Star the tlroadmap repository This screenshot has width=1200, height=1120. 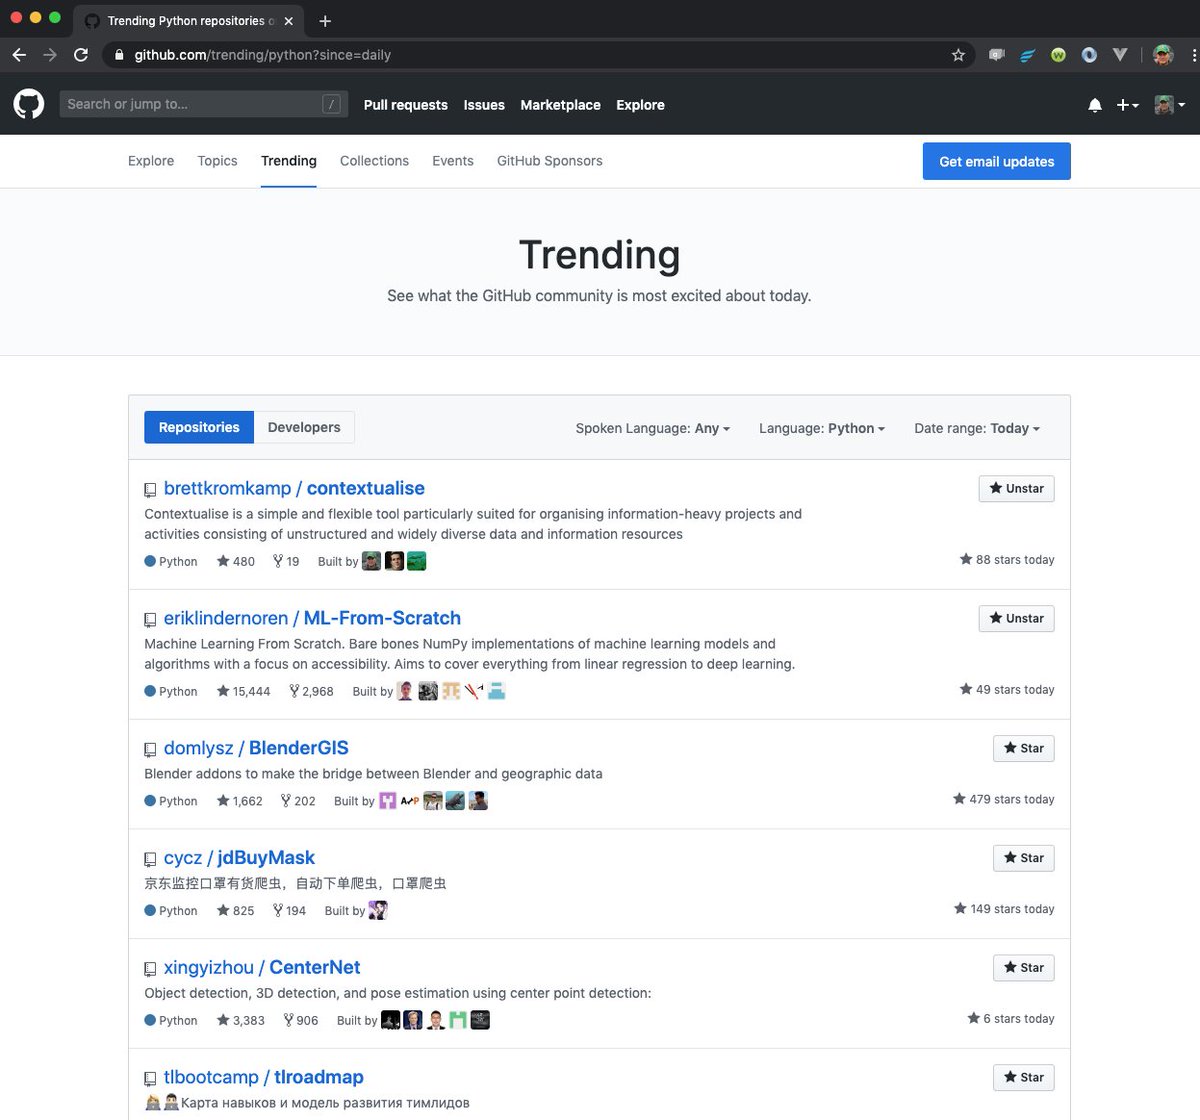[x=1023, y=1078]
